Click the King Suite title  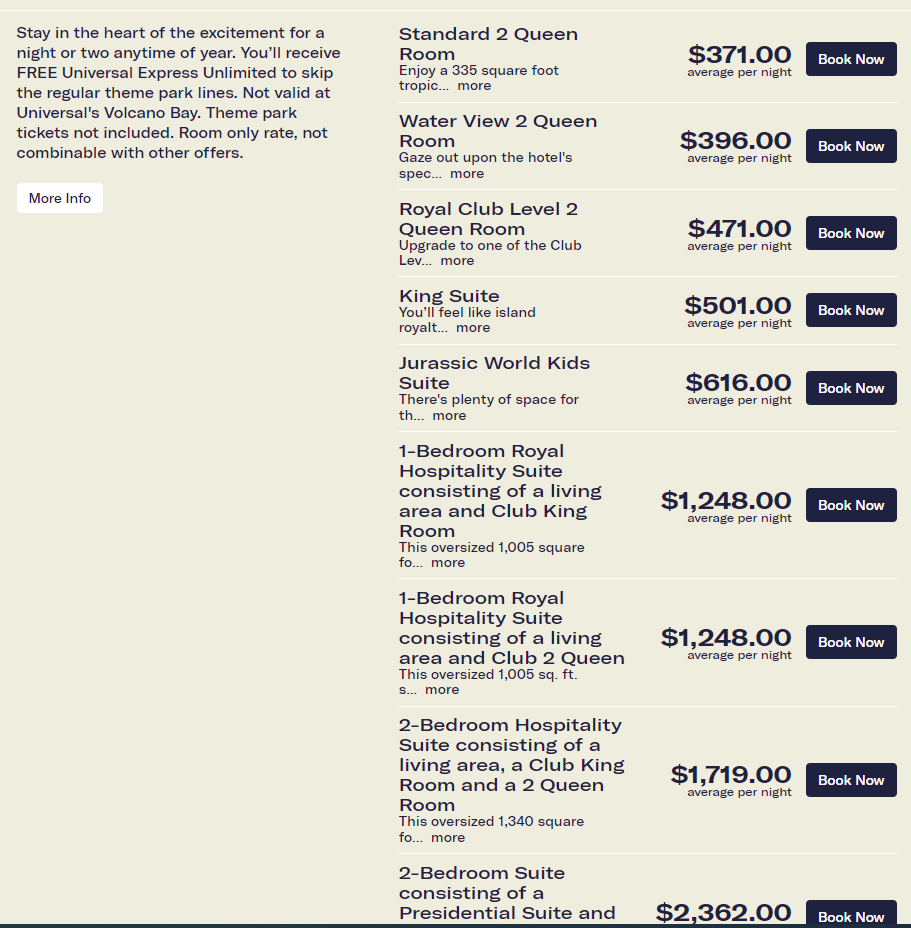coord(449,296)
